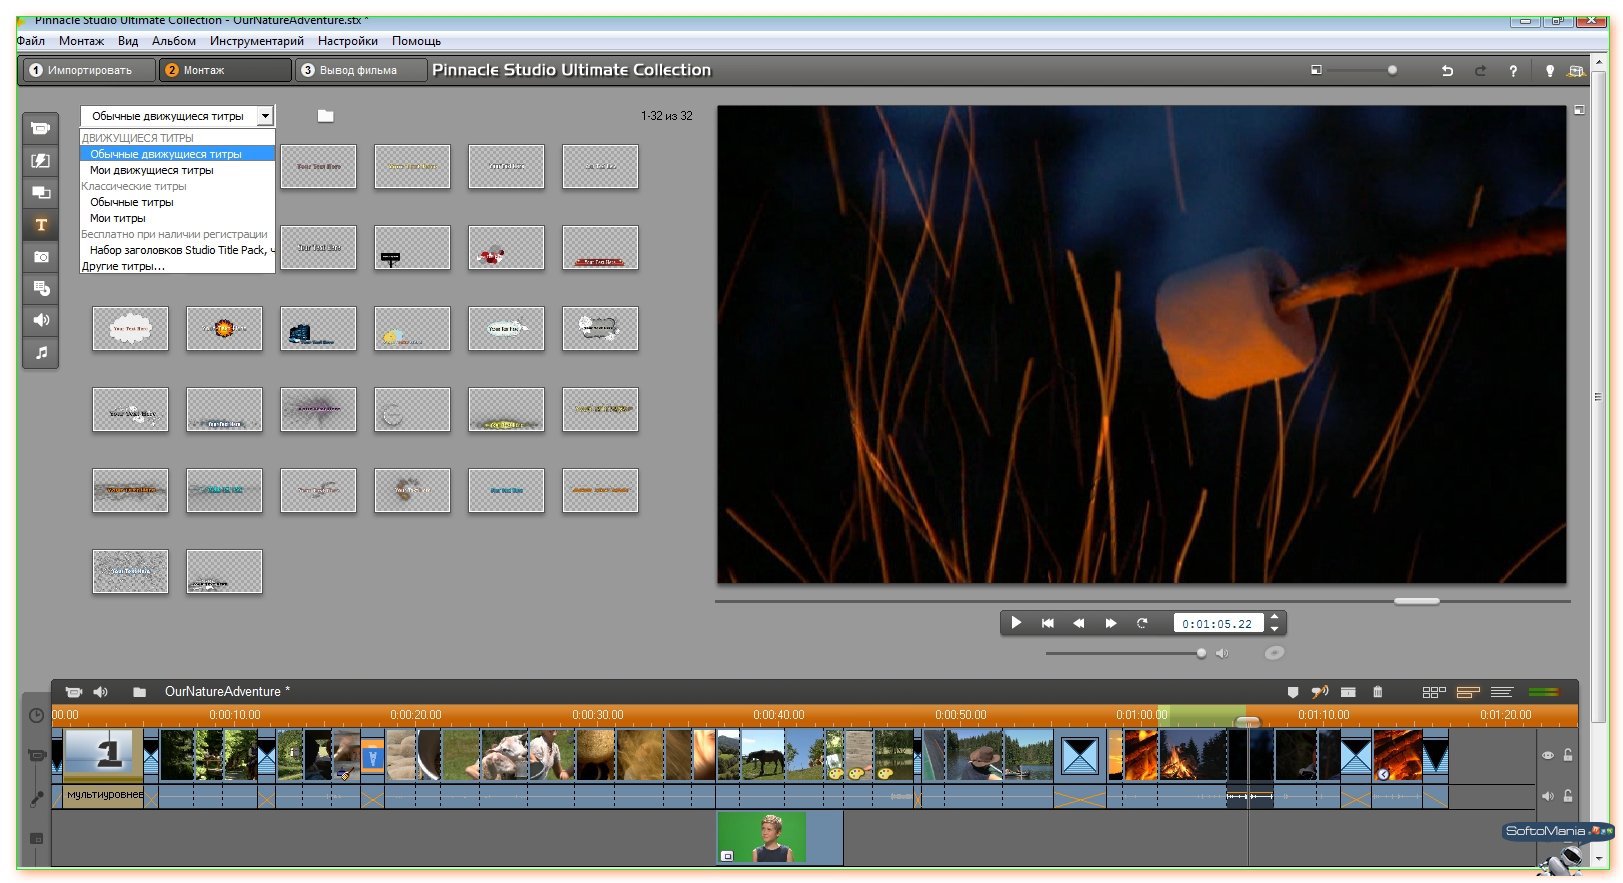Toggle the fullscreen preview icon beside the player

(1579, 110)
